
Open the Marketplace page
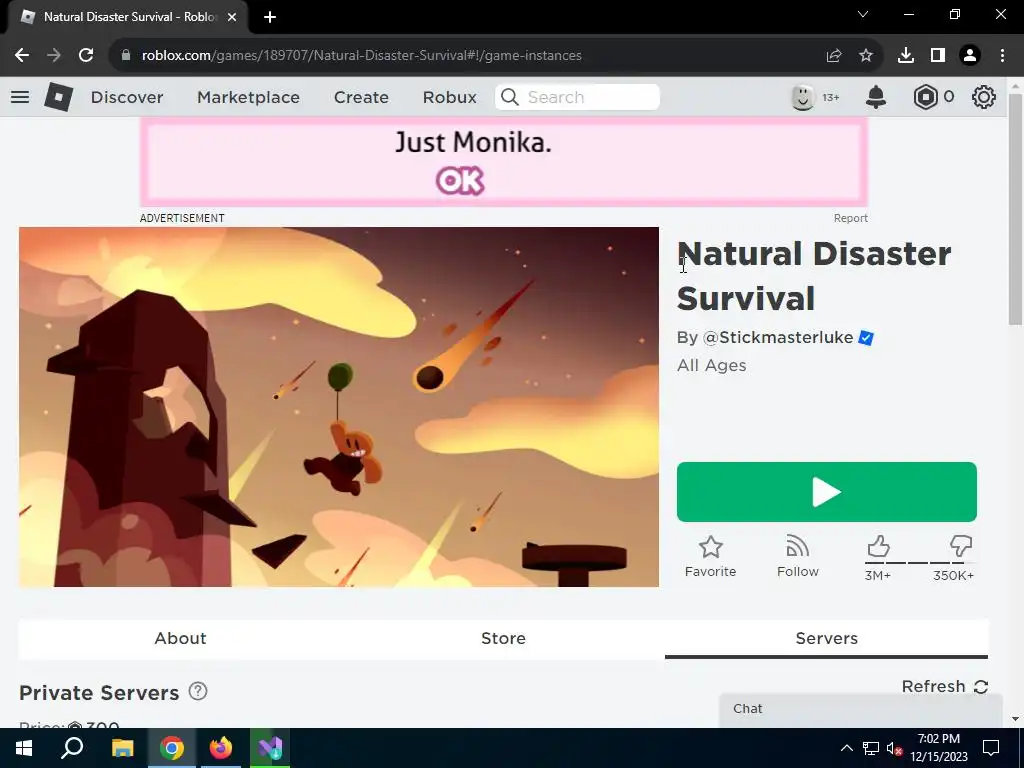248,97
